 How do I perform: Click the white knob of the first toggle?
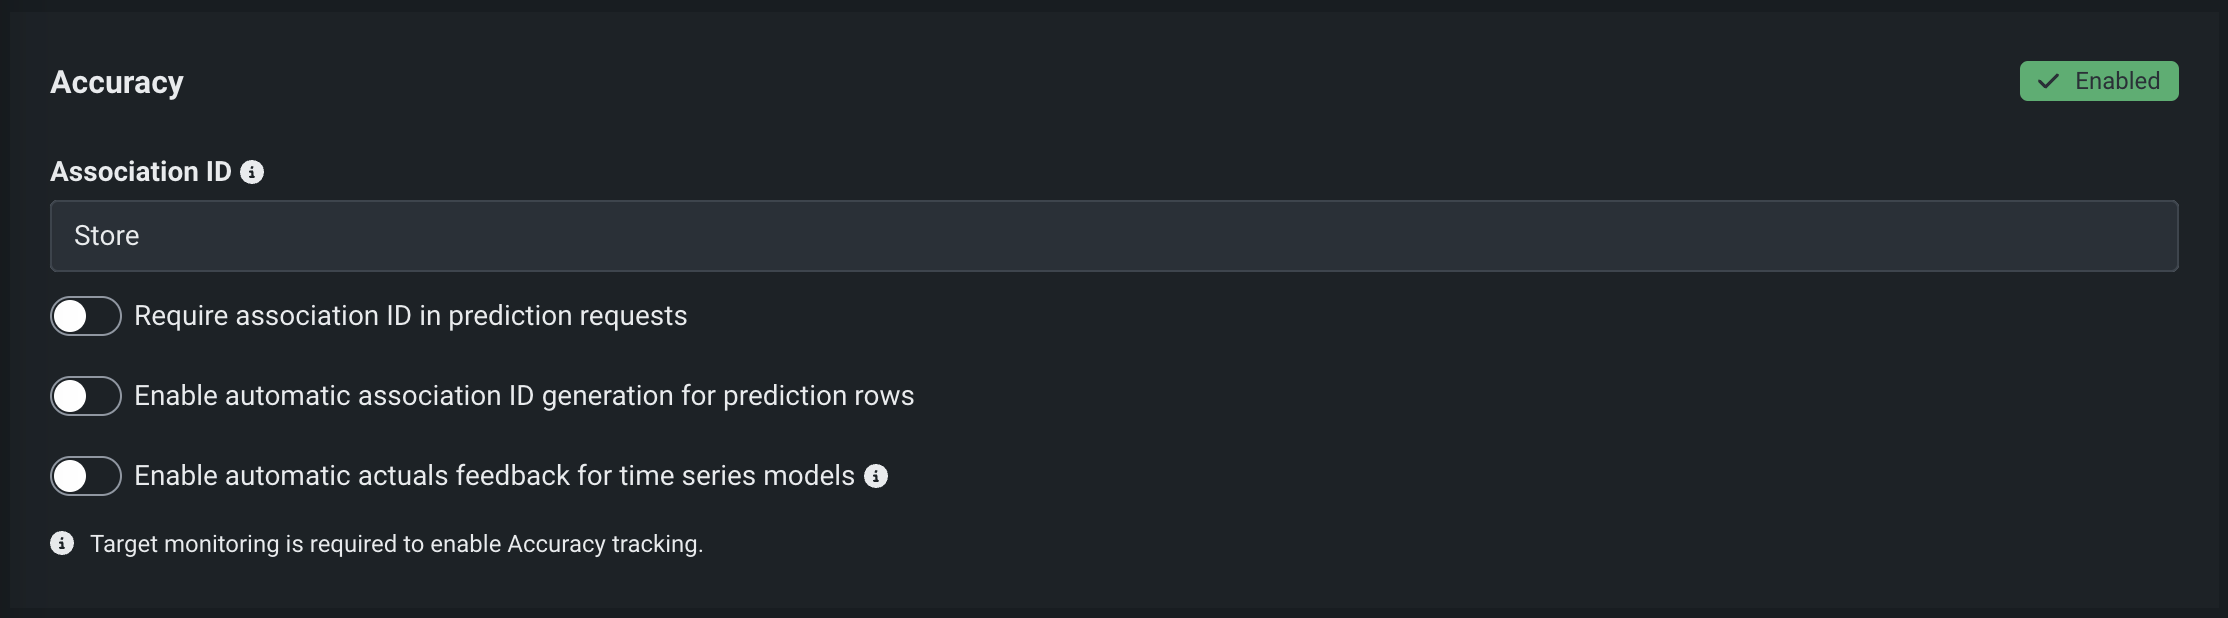[70, 316]
